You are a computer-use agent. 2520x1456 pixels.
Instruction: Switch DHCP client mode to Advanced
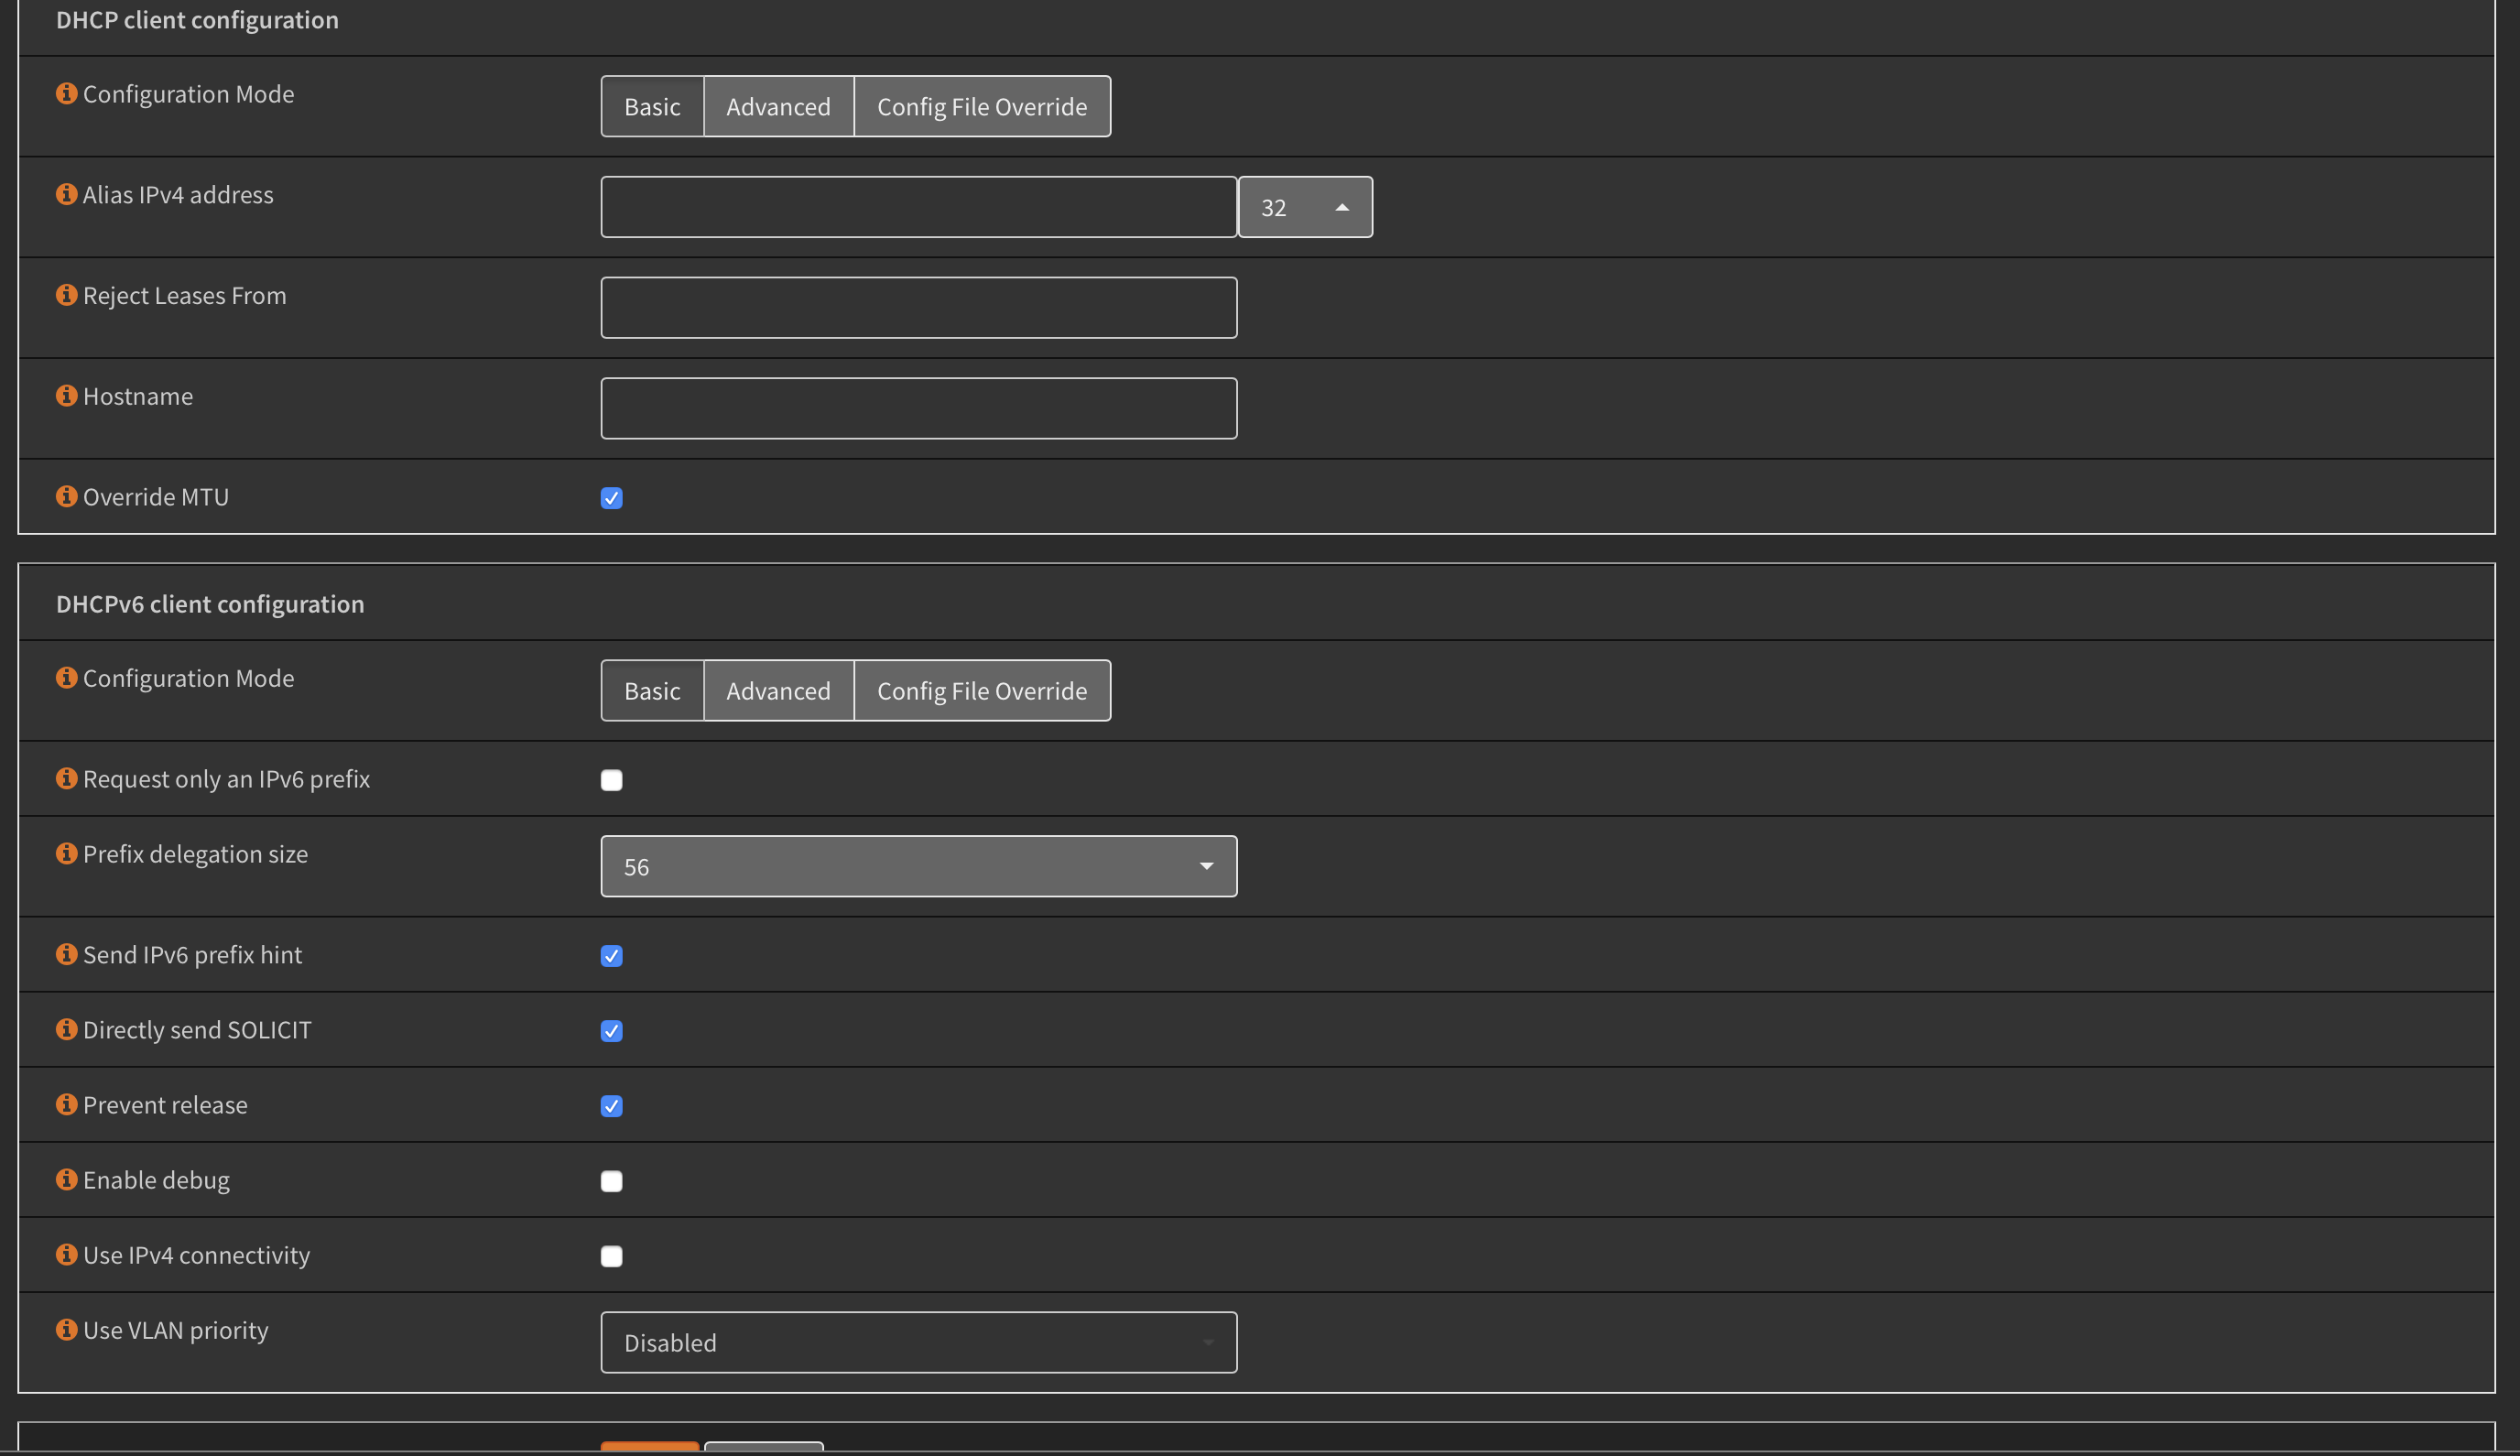click(x=777, y=106)
